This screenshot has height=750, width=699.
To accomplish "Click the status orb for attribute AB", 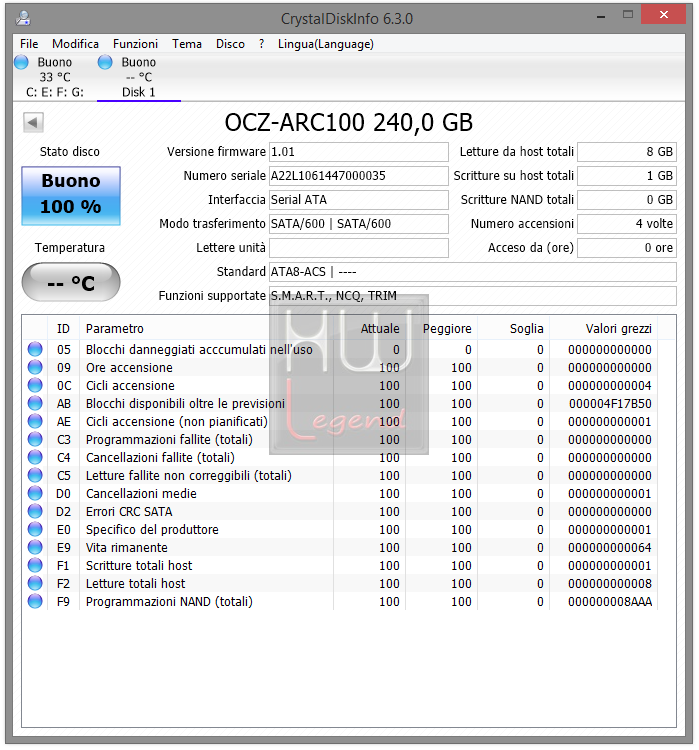I will pyautogui.click(x=35, y=403).
